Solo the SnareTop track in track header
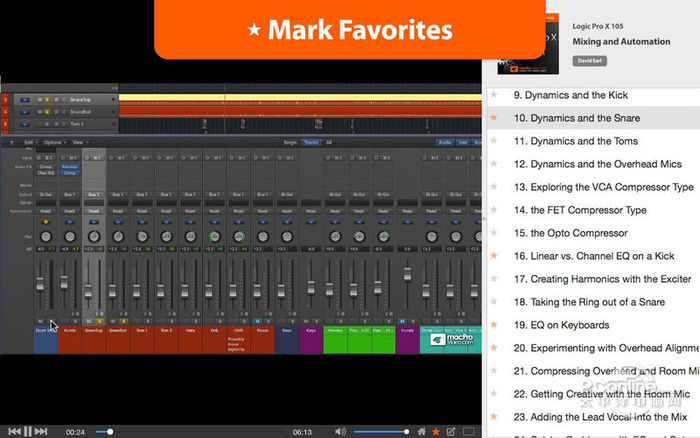 click(x=47, y=100)
